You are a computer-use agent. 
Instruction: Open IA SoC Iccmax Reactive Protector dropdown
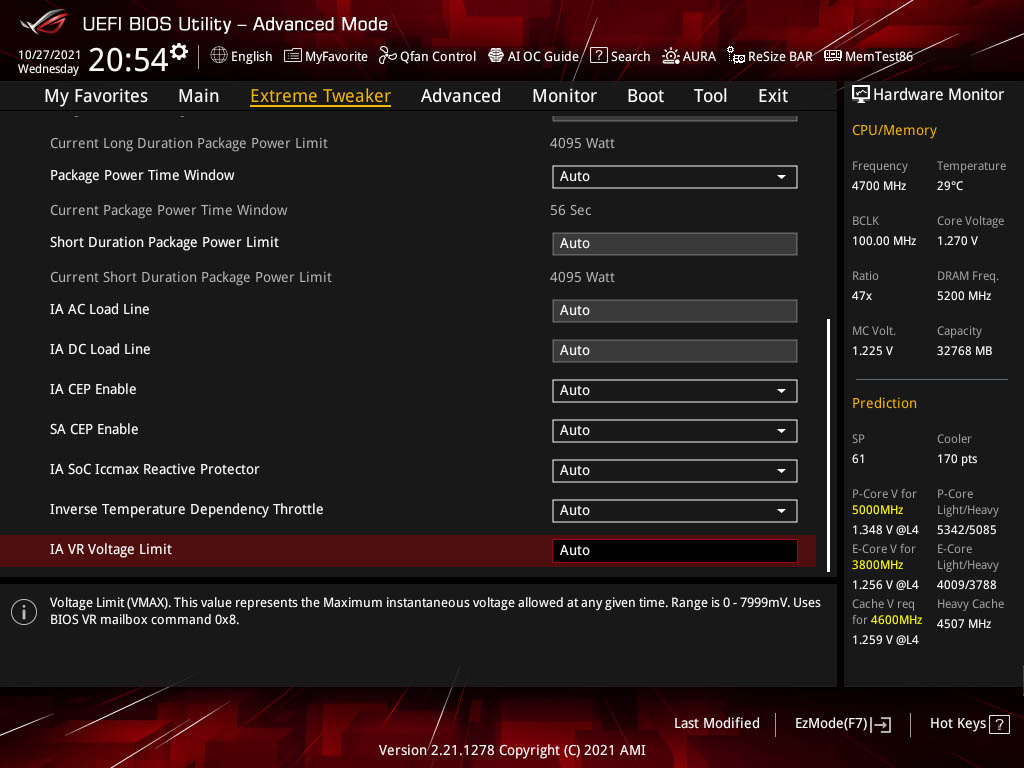[x=675, y=470]
